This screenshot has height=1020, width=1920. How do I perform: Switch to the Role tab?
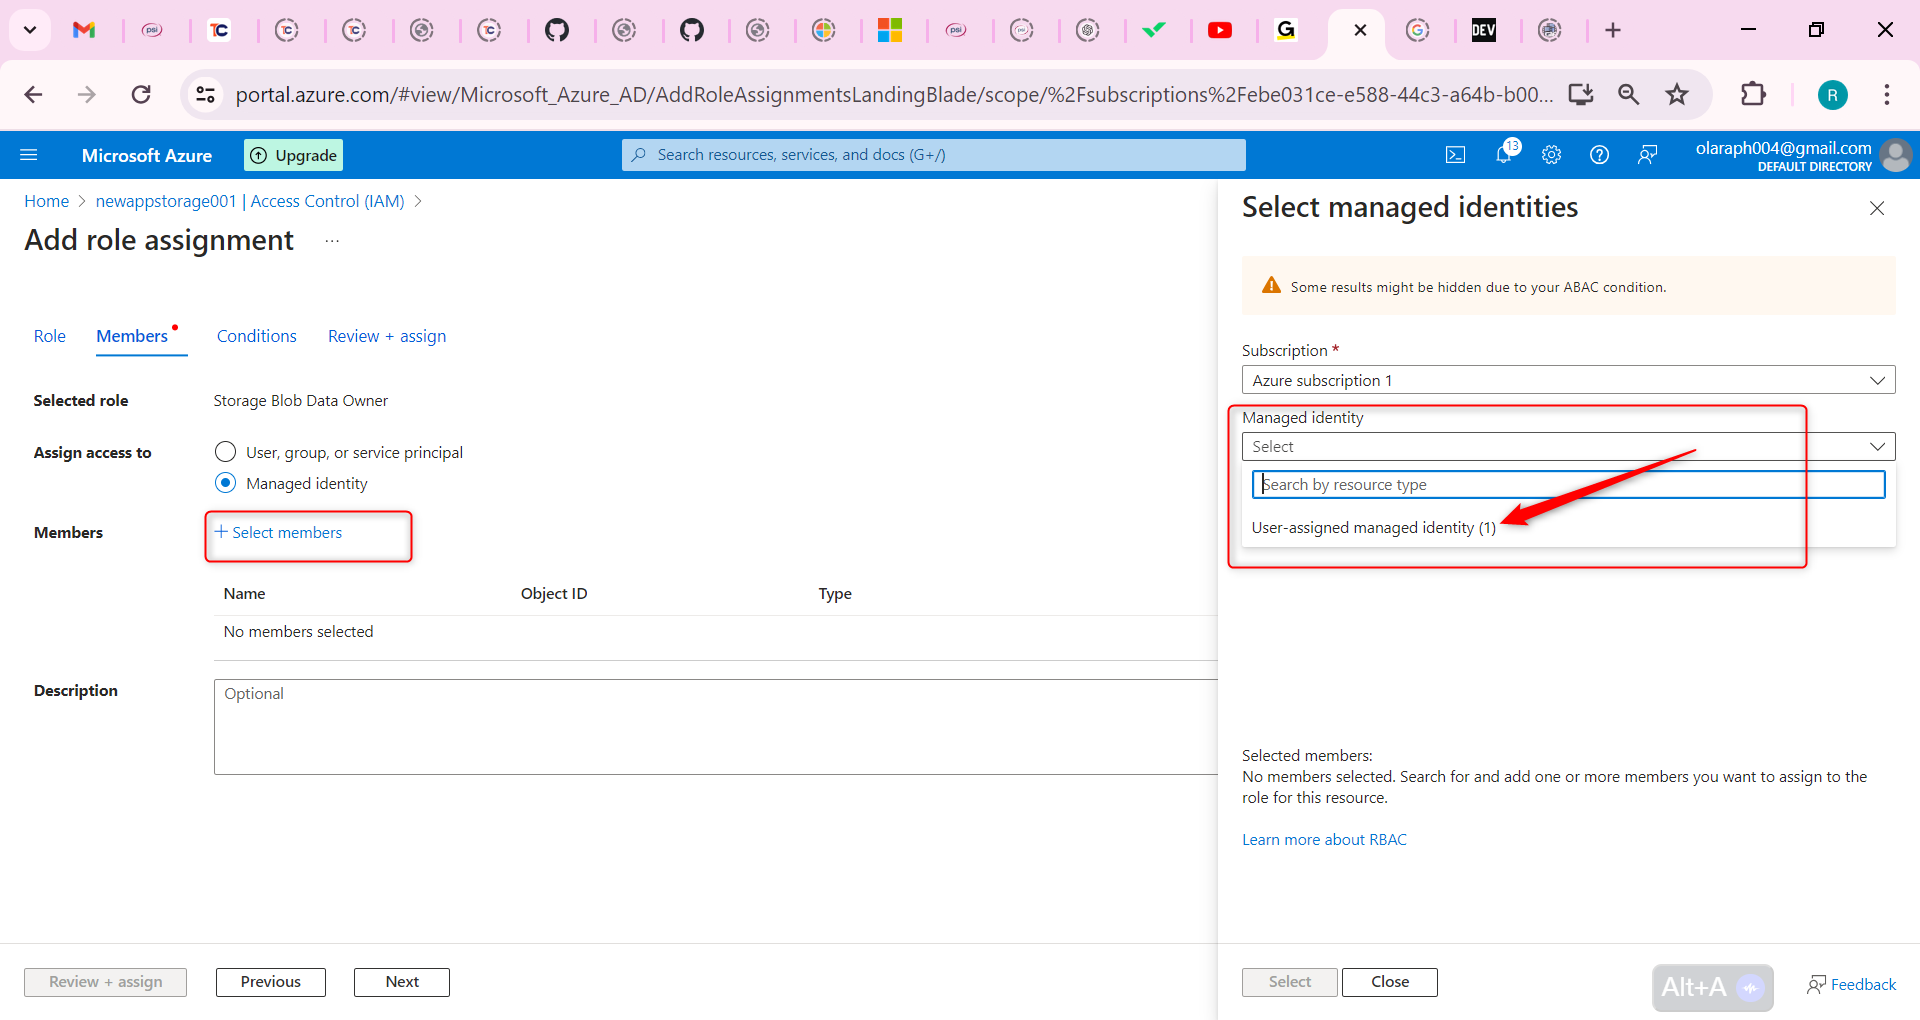49,336
